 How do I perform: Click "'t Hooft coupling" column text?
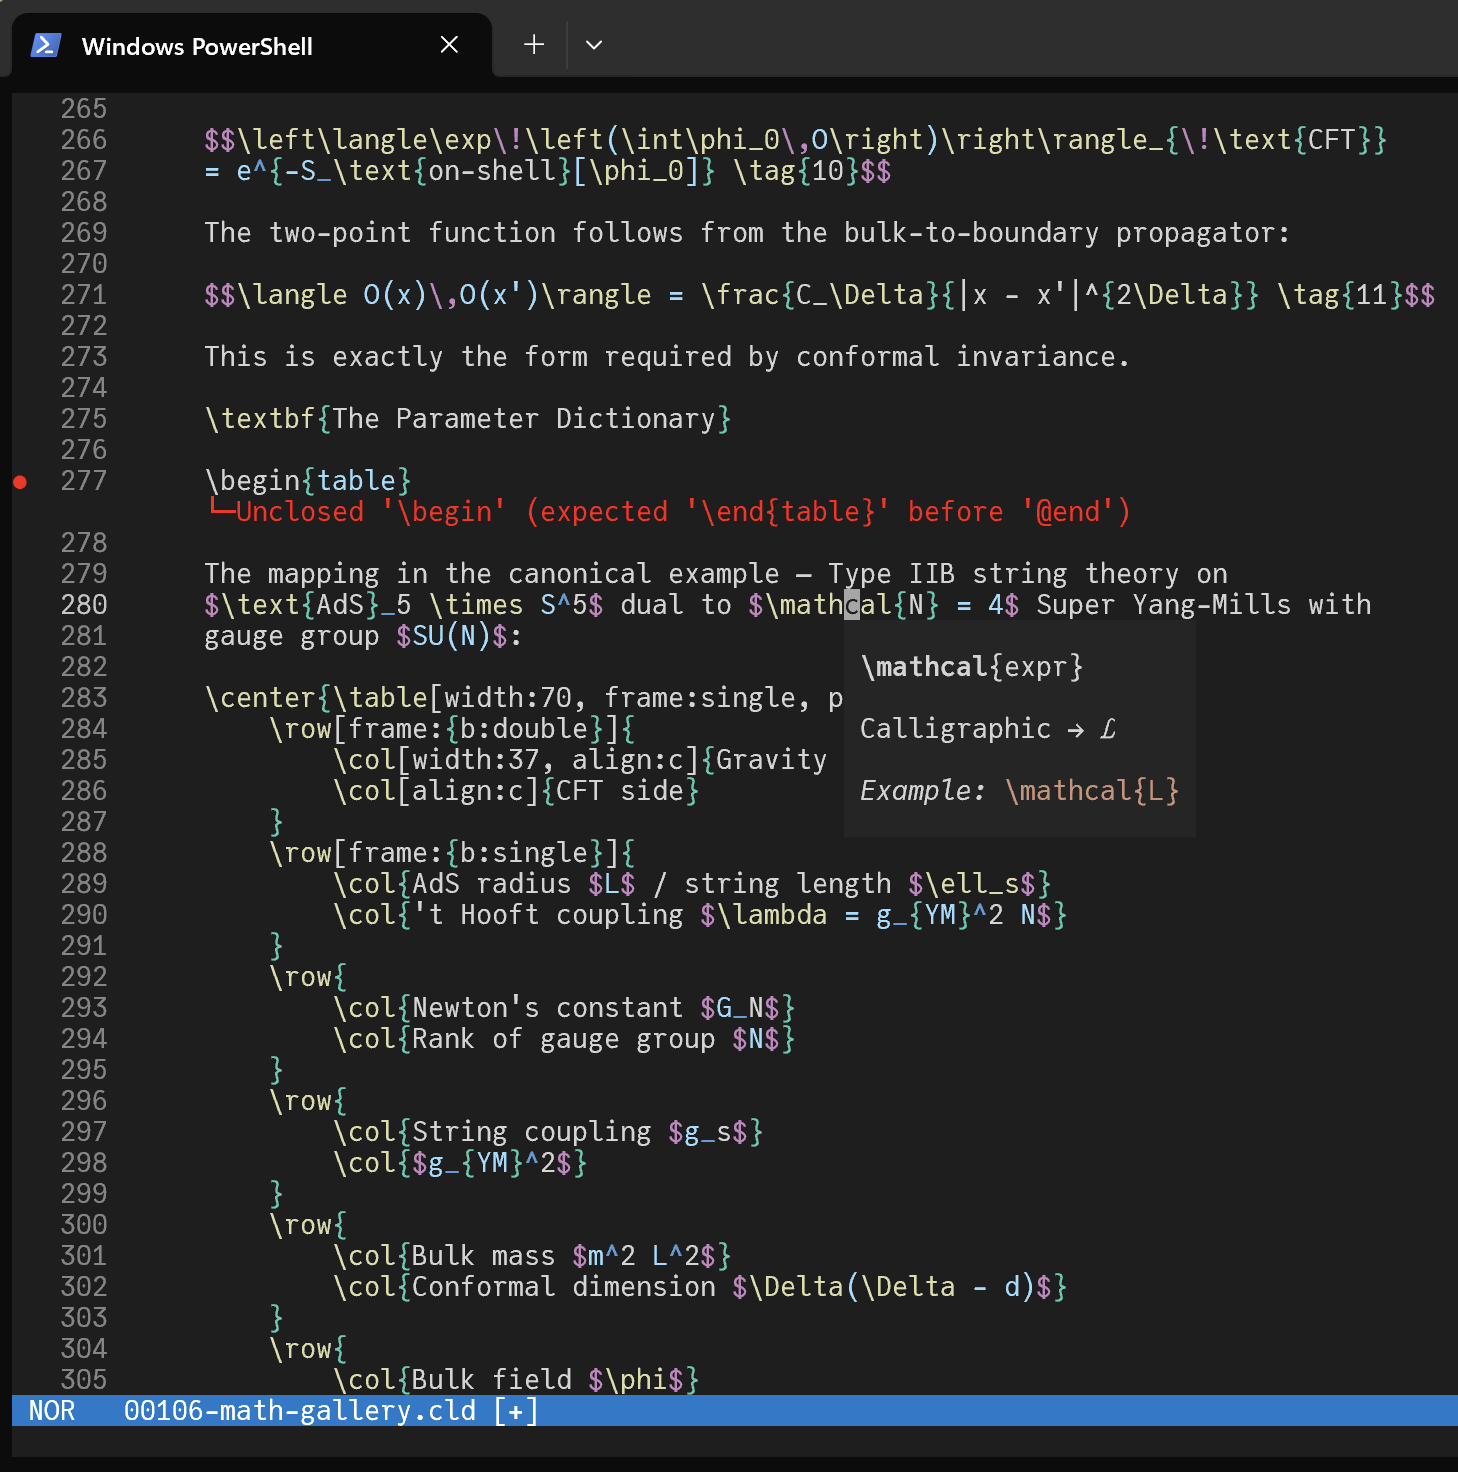click(x=548, y=915)
